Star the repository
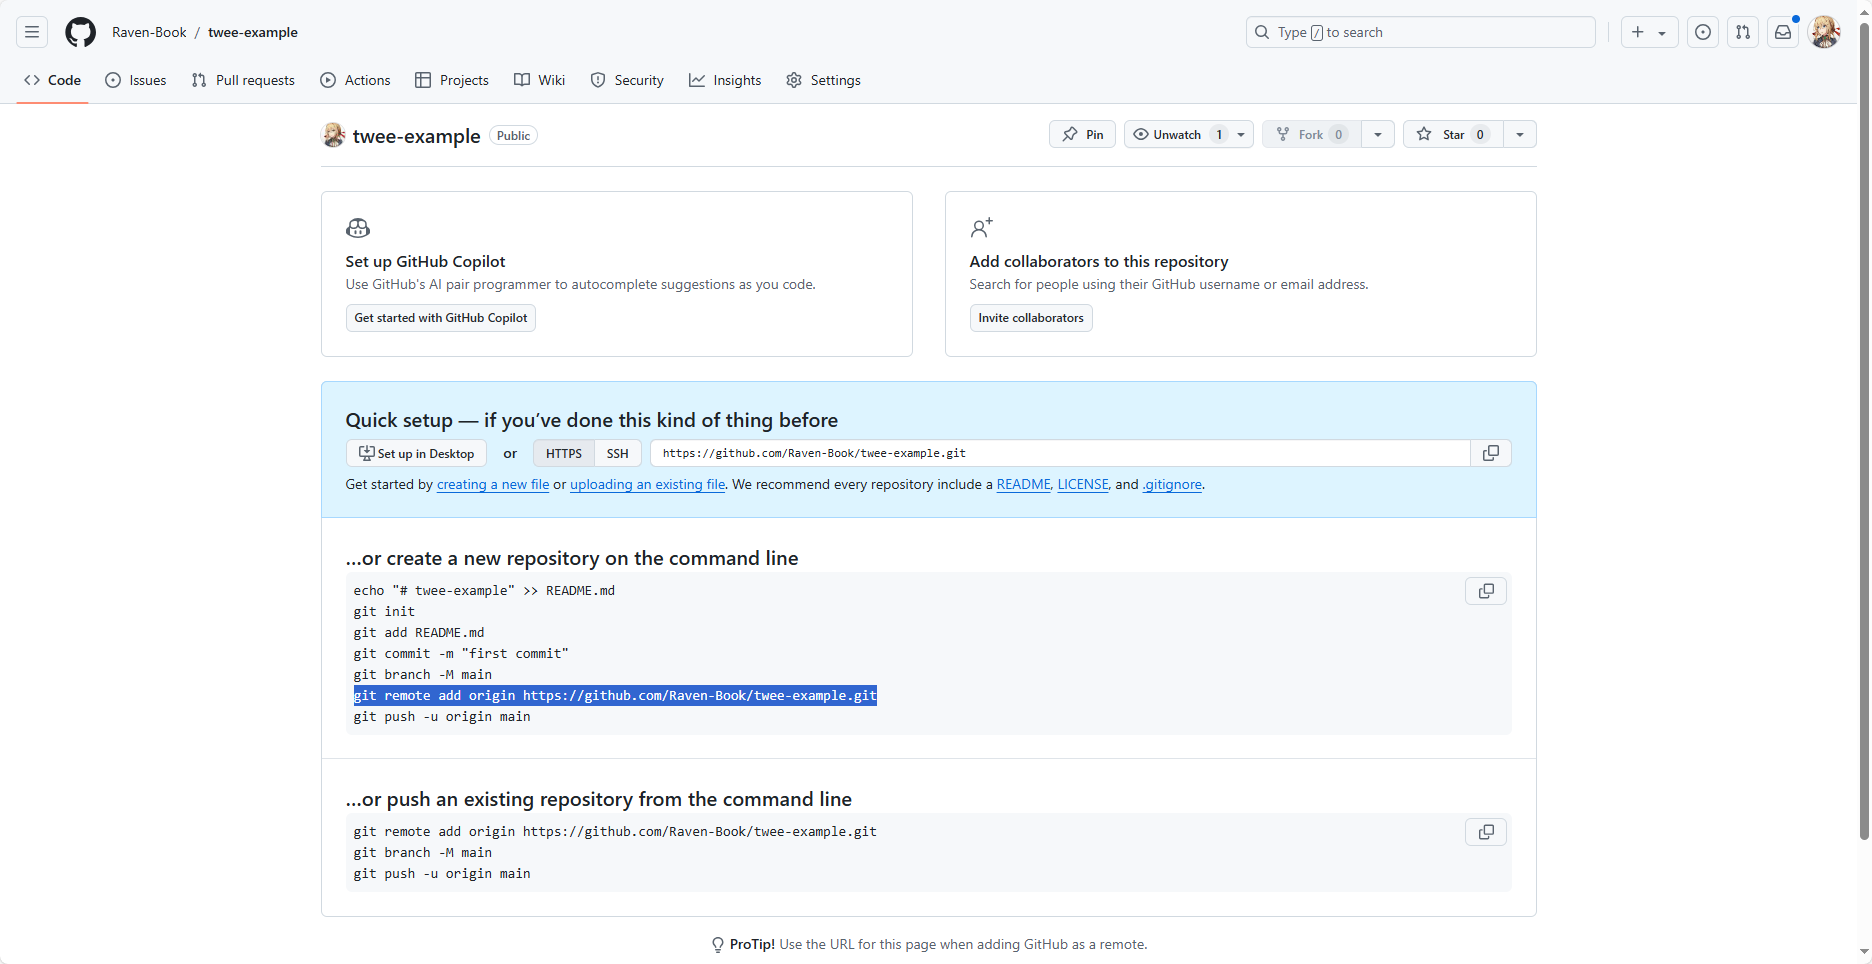 pyautogui.click(x=1452, y=134)
